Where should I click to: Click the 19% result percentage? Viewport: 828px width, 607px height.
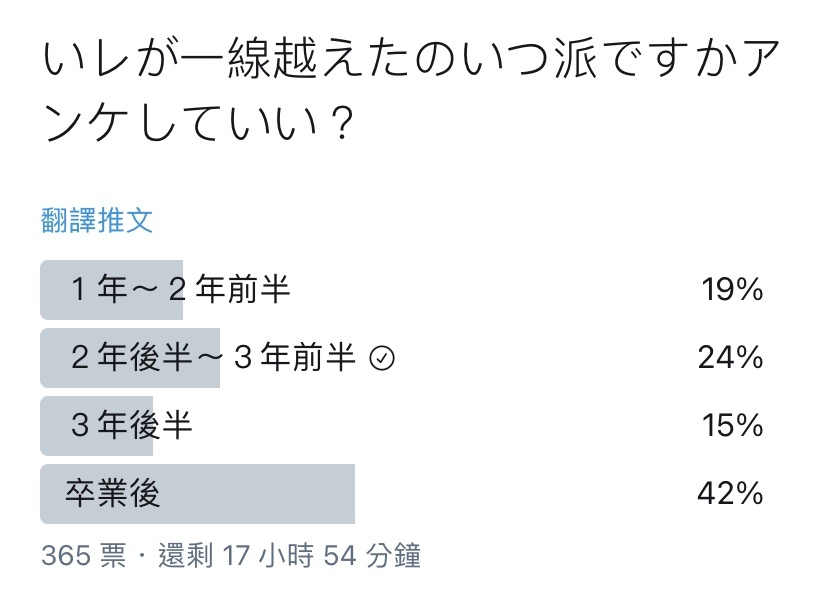732,290
